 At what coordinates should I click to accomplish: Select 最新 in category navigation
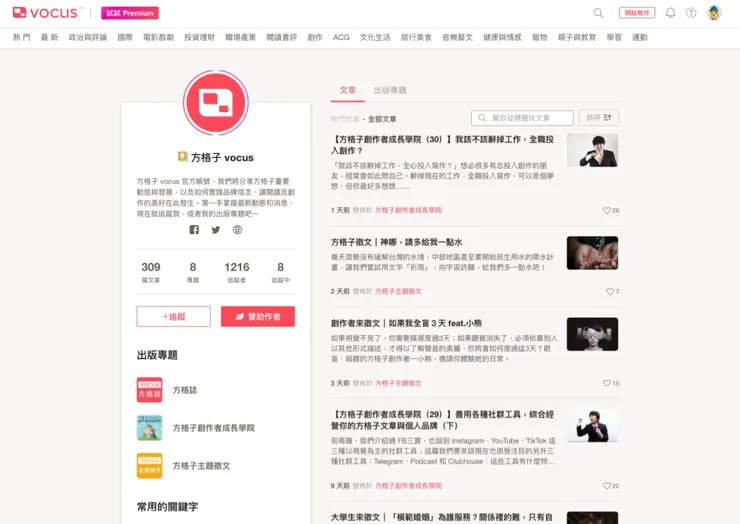[49, 37]
